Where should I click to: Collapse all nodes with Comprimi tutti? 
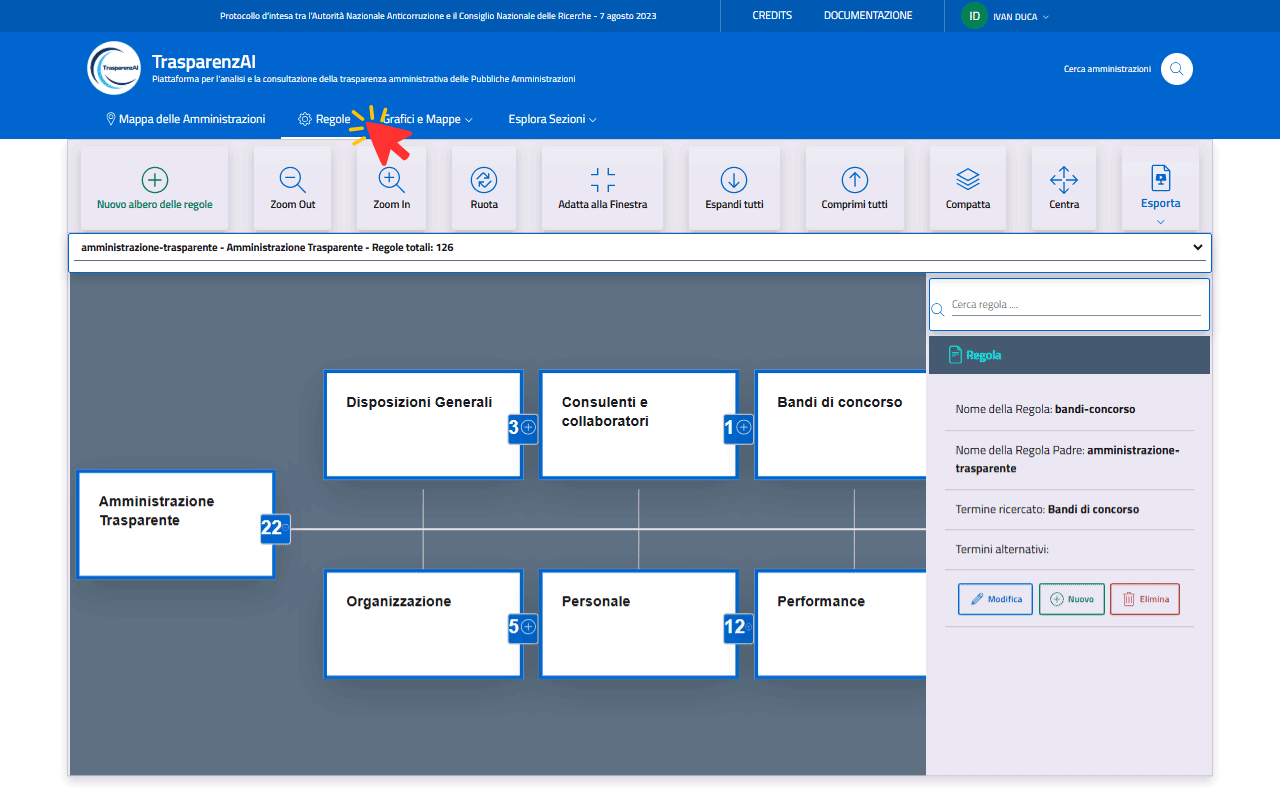tap(854, 180)
